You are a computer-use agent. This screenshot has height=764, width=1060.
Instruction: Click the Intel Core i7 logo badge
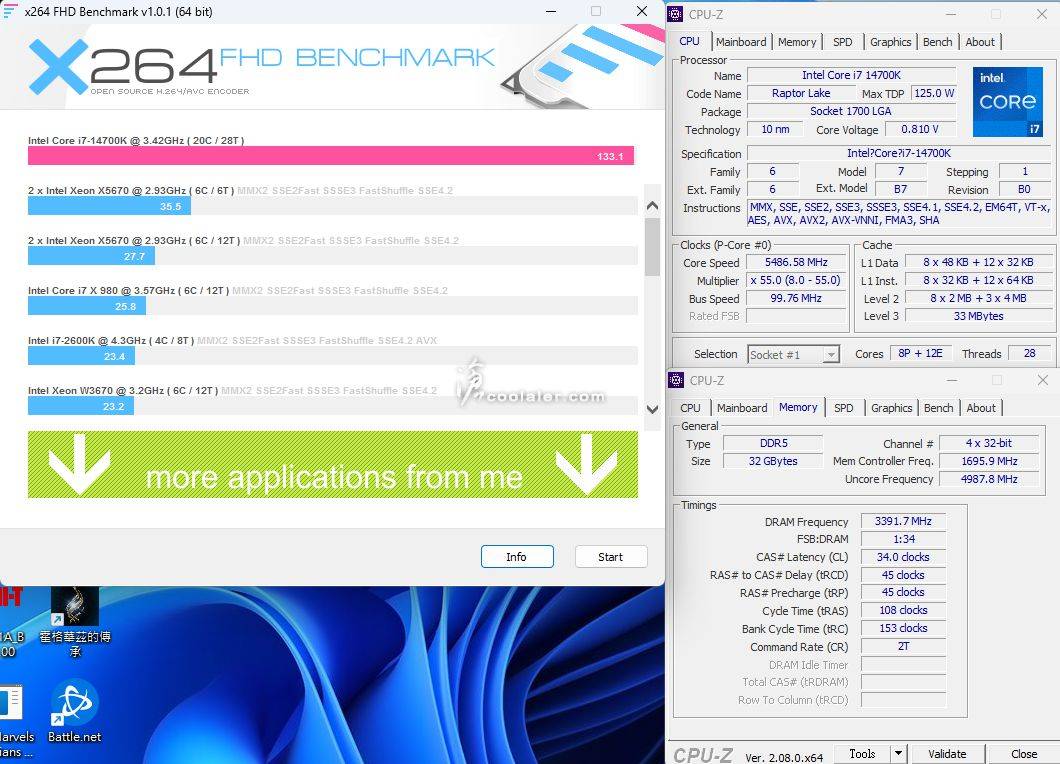[x=1007, y=101]
